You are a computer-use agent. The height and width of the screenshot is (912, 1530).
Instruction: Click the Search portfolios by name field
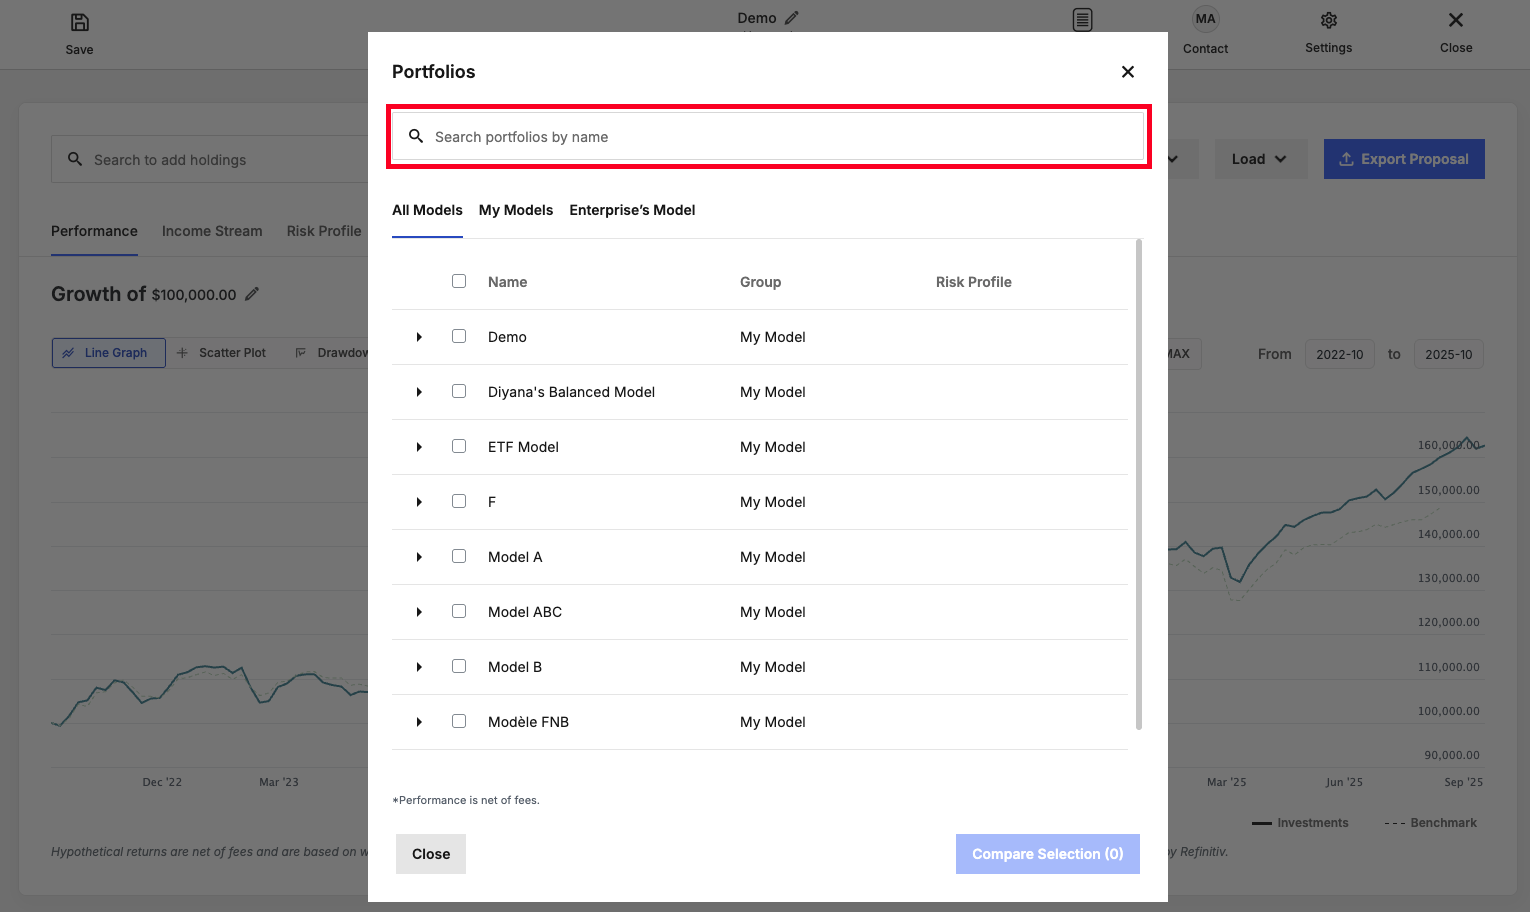point(768,136)
